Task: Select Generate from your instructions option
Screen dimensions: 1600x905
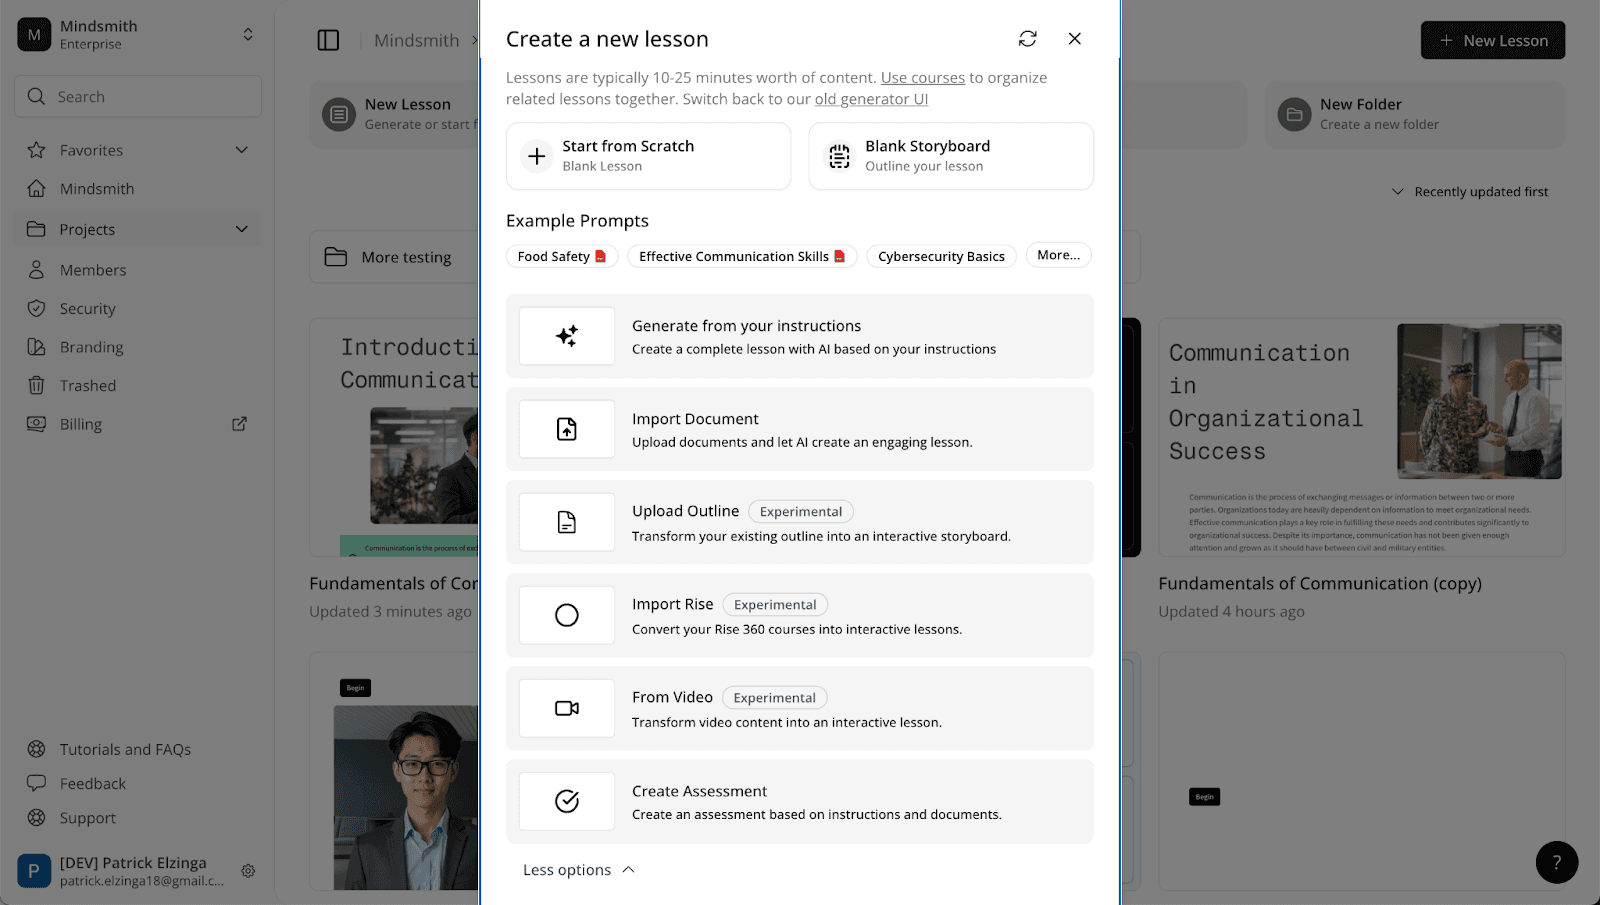Action: [x=800, y=336]
